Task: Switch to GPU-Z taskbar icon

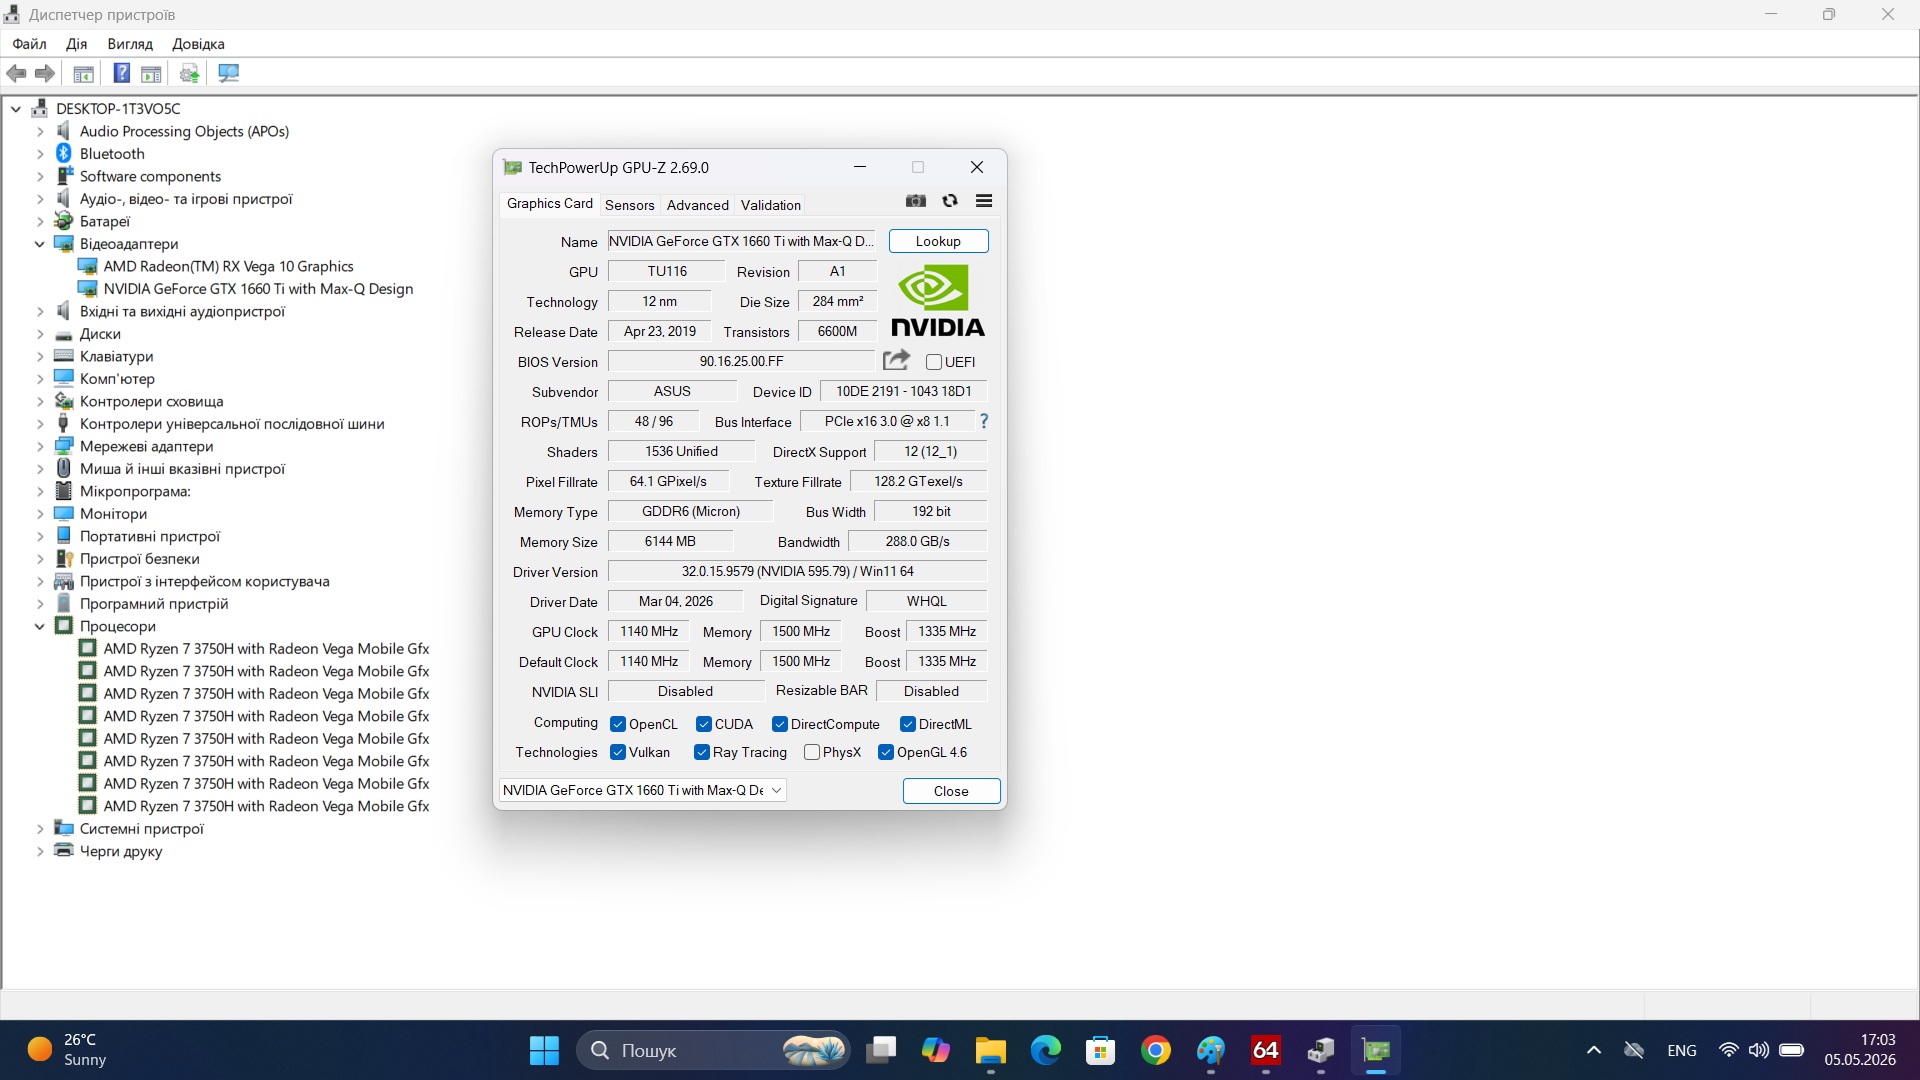Action: coord(1376,1050)
